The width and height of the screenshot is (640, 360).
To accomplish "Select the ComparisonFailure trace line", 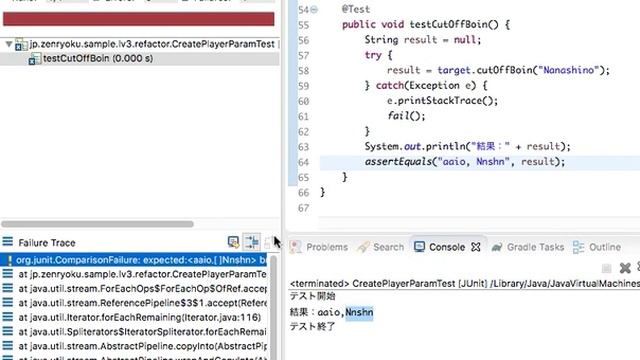I will (134, 260).
